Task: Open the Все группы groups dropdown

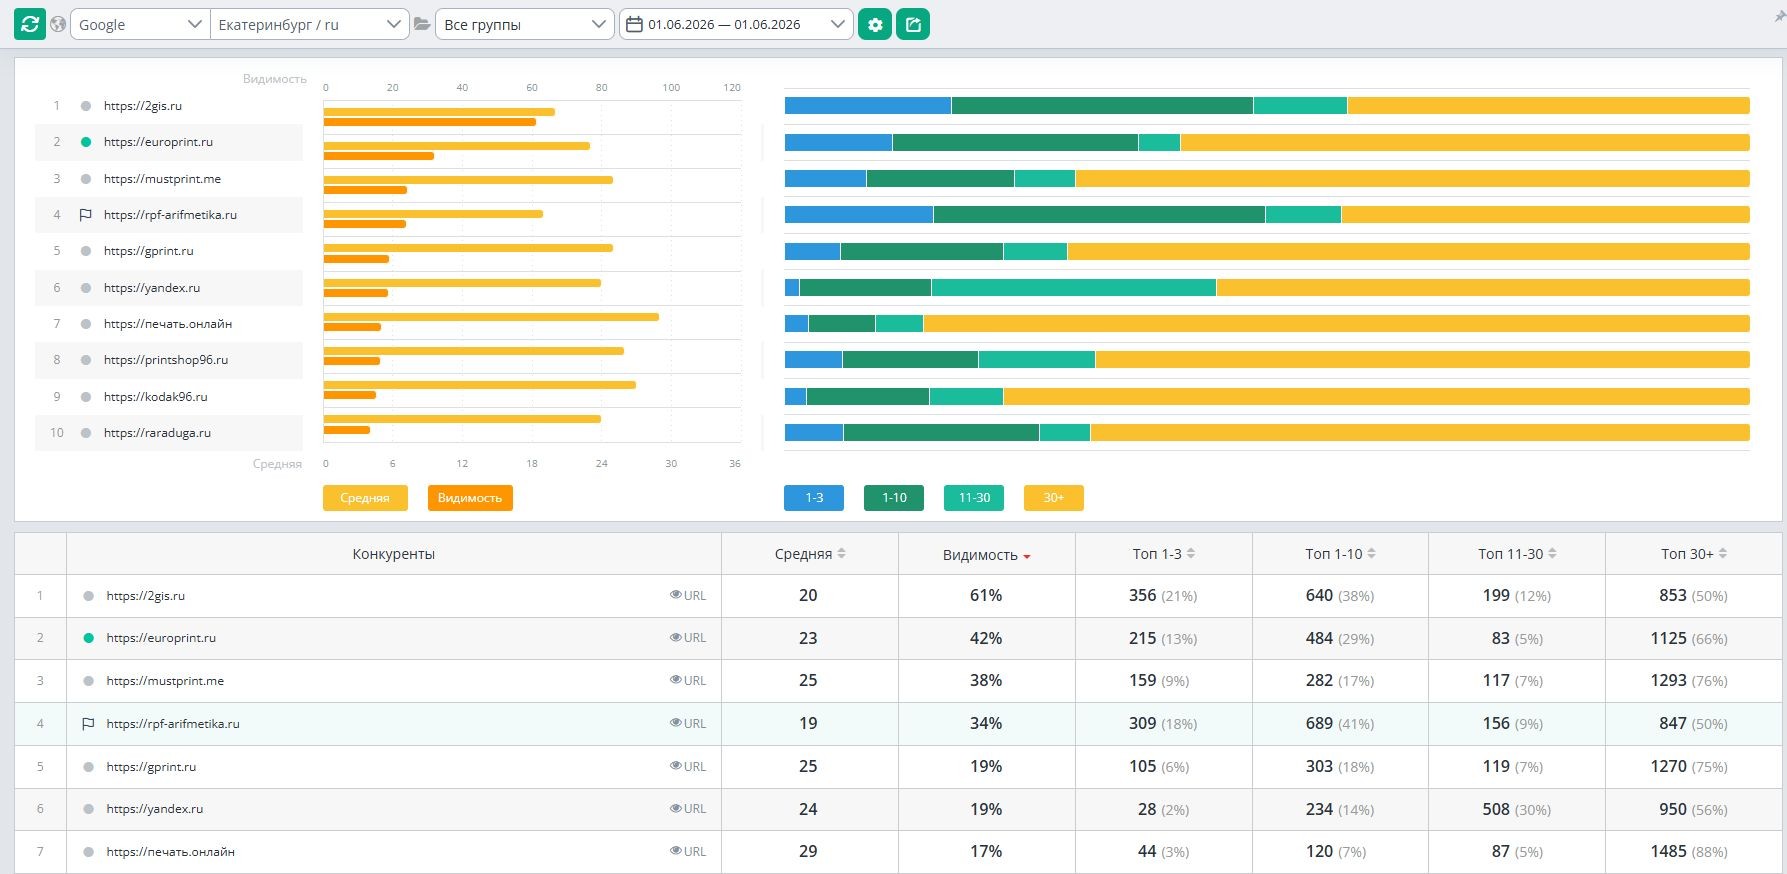Action: 525,24
